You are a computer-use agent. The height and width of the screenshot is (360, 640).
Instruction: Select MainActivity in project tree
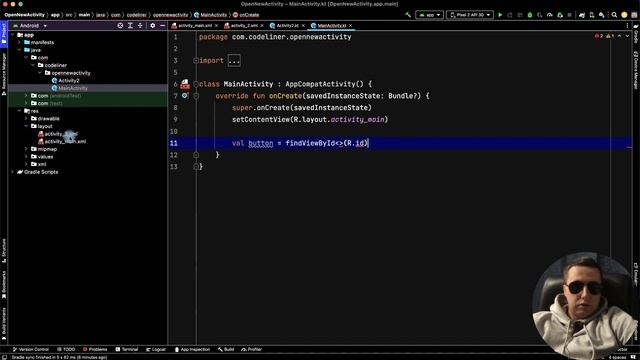click(69, 88)
